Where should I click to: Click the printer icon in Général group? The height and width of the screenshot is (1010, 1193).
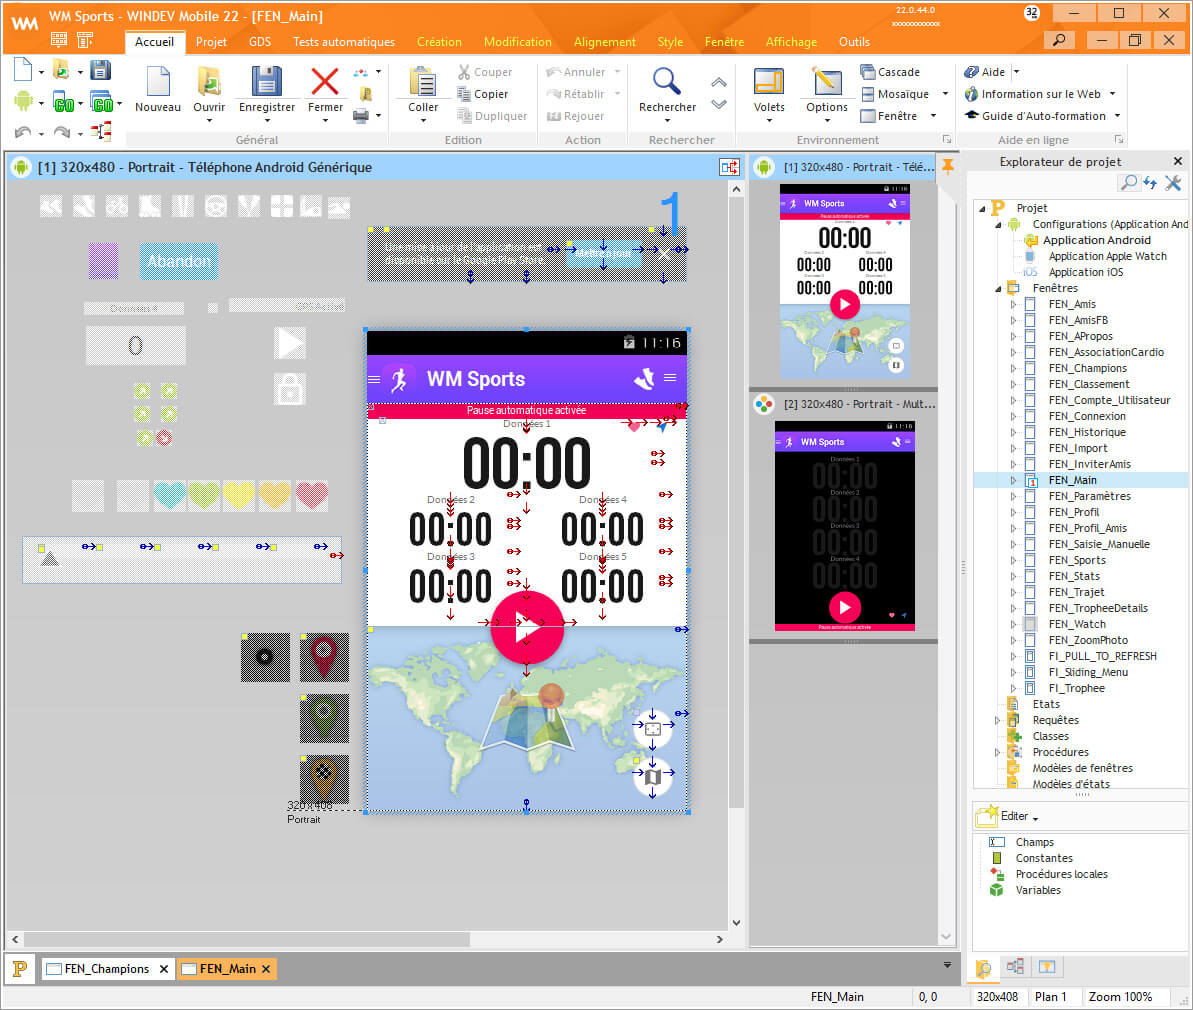click(x=361, y=116)
